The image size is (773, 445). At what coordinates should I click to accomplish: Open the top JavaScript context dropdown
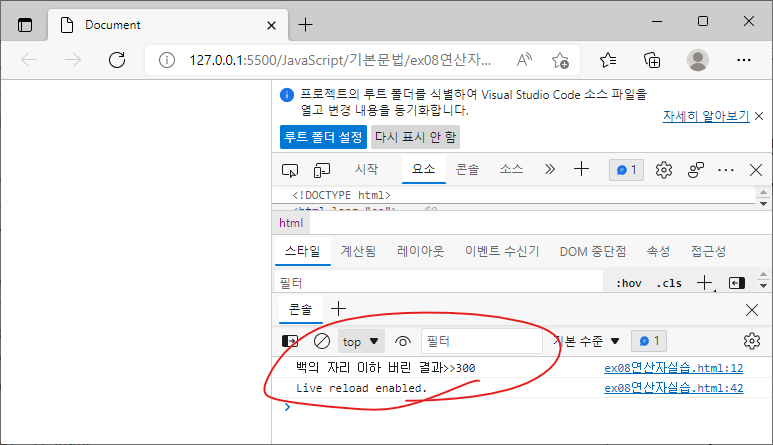coord(360,341)
